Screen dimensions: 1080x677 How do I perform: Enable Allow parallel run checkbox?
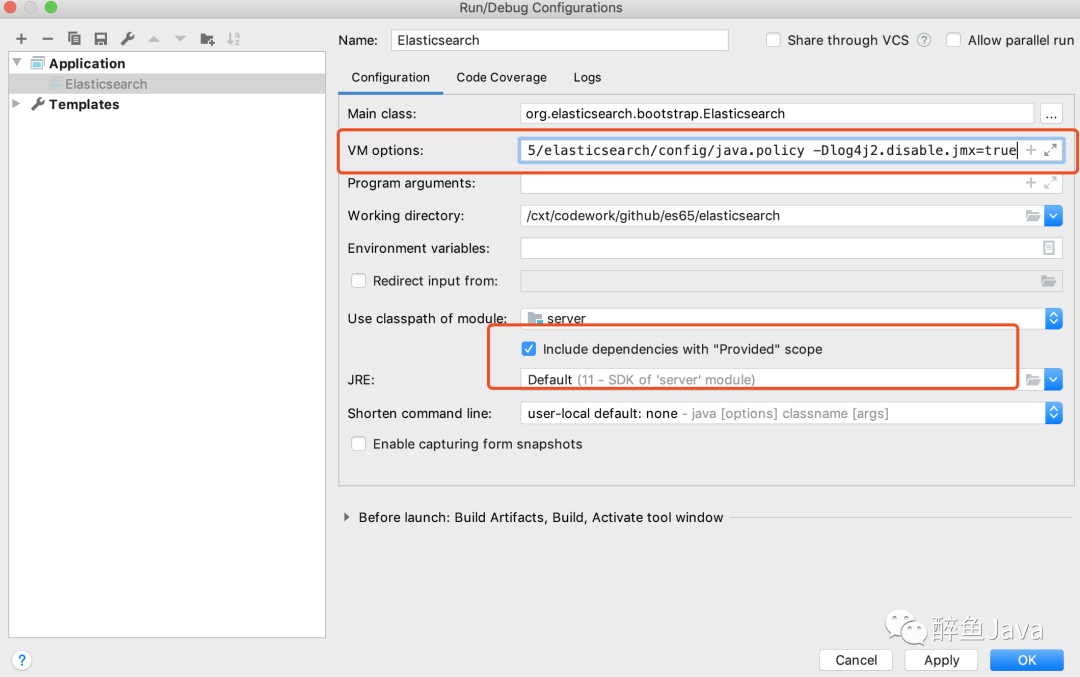953,40
